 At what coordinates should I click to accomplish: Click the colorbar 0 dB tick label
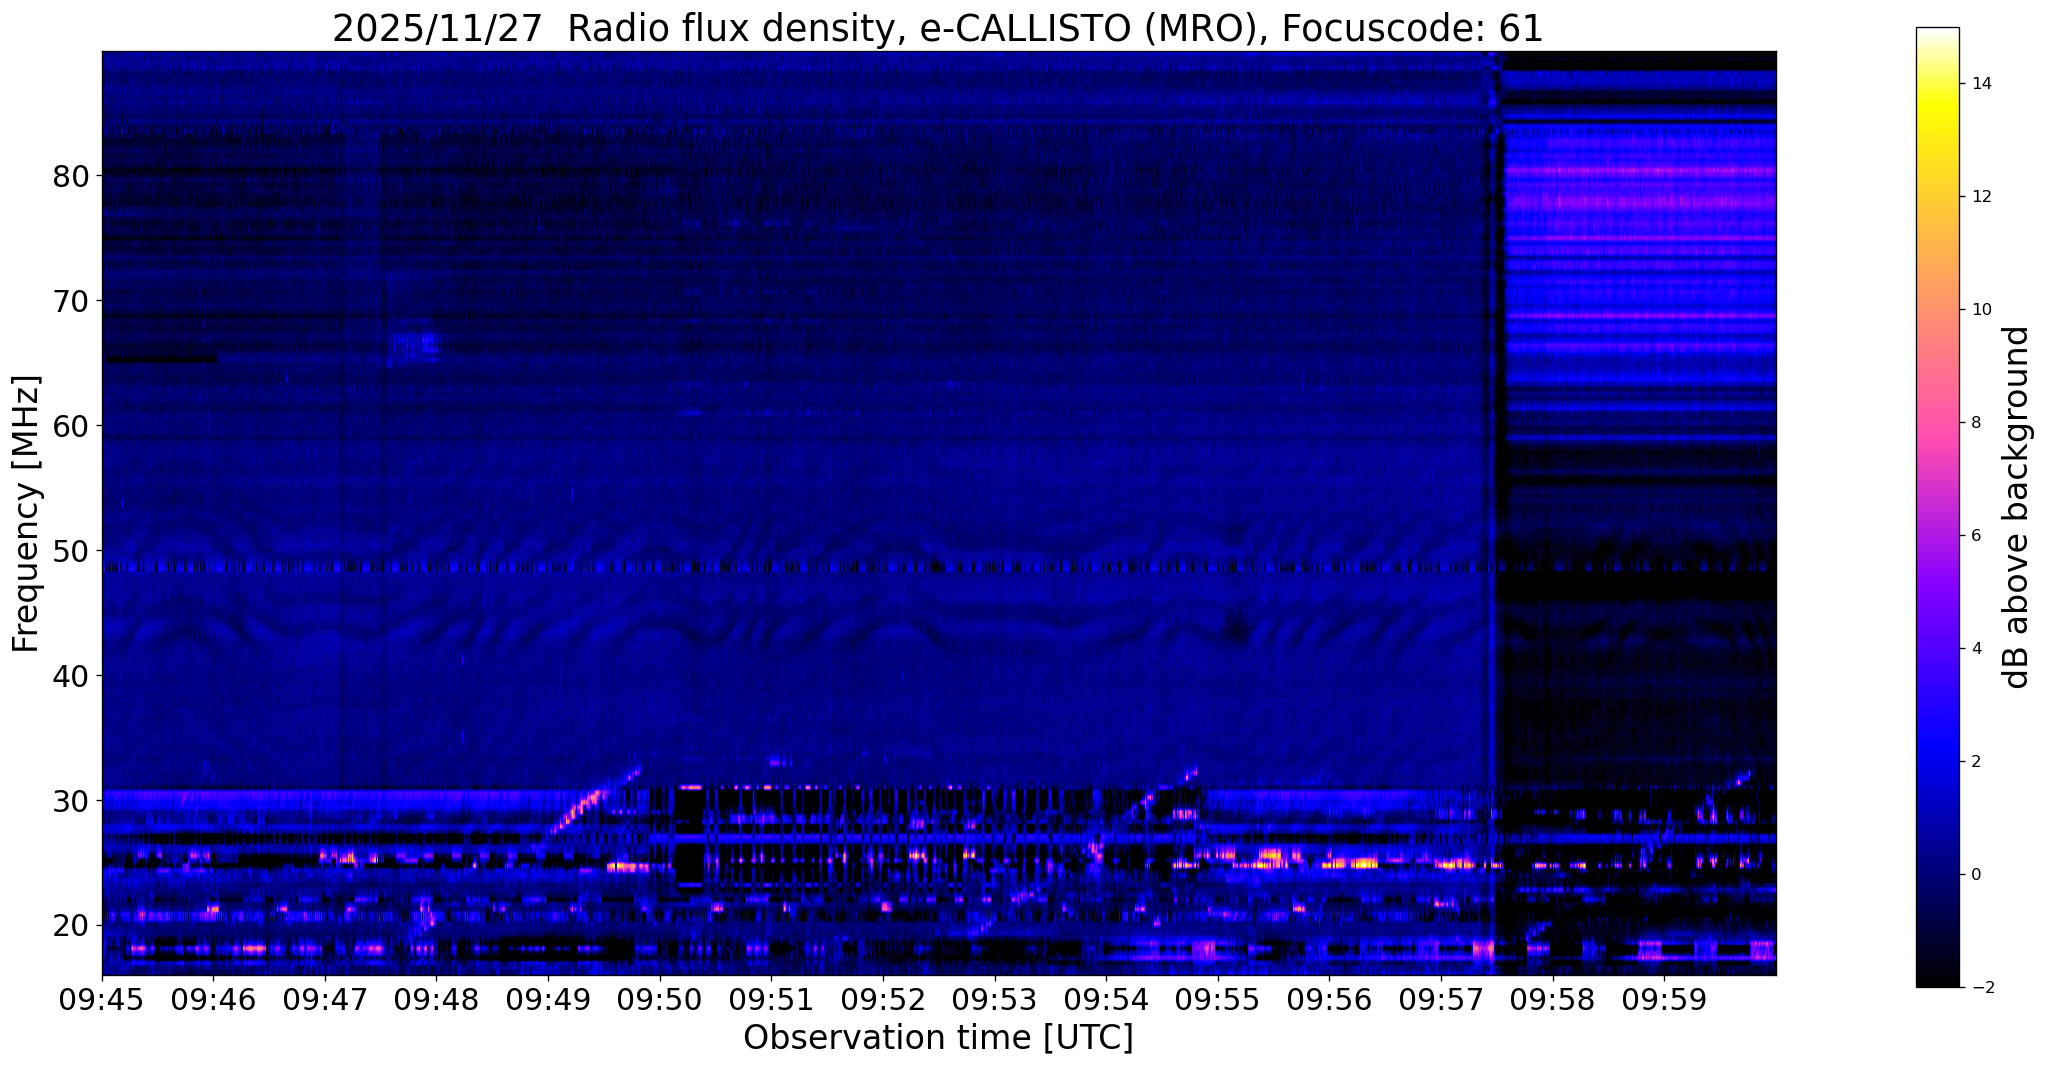point(1975,875)
